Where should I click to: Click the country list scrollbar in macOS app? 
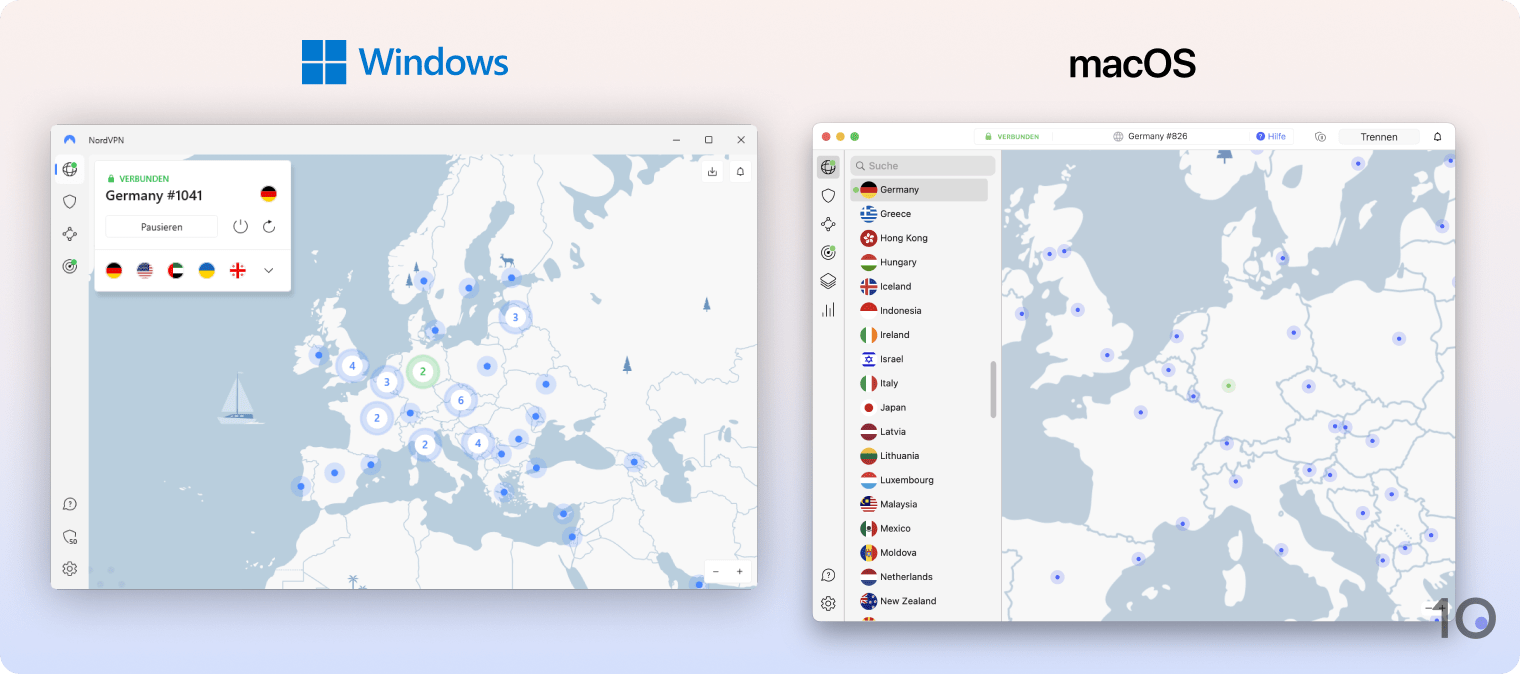993,390
